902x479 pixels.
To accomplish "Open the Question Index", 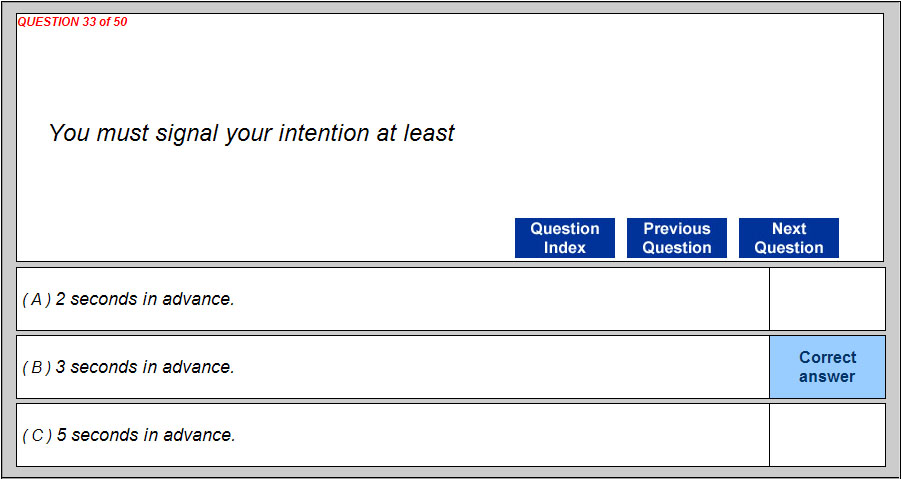I will (x=564, y=238).
